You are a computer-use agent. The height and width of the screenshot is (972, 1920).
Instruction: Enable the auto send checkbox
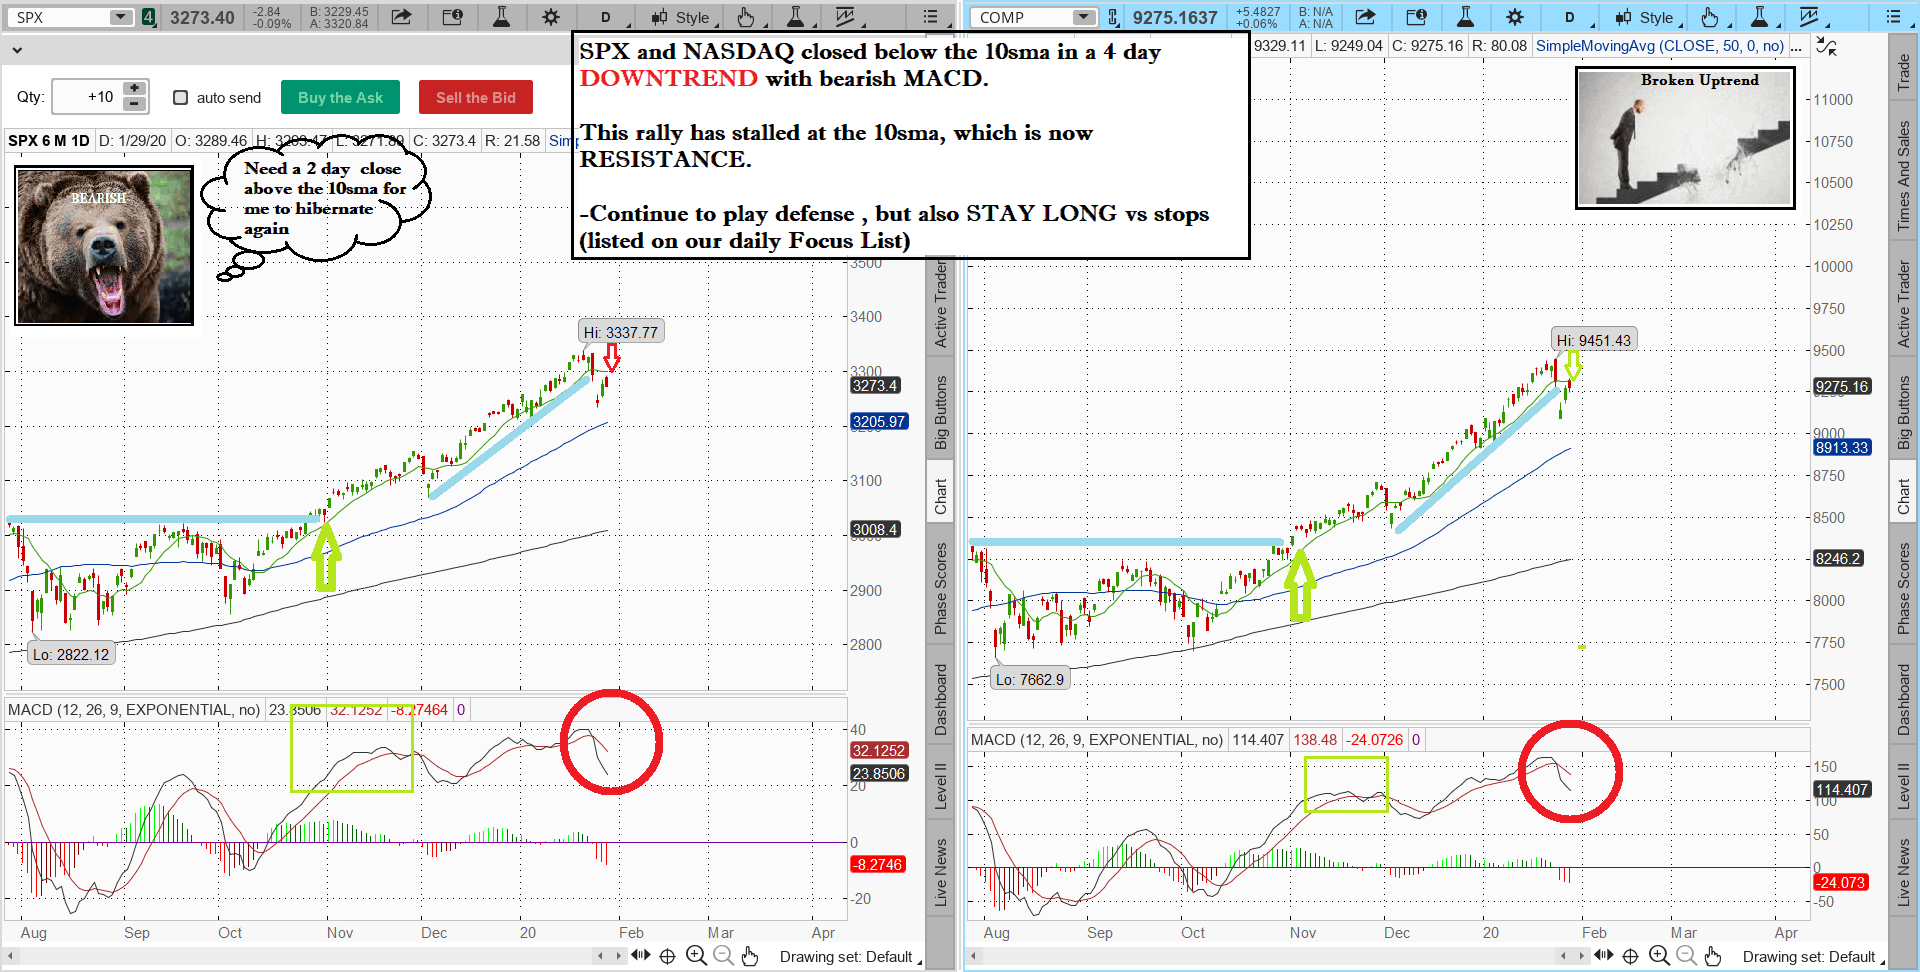tap(181, 97)
